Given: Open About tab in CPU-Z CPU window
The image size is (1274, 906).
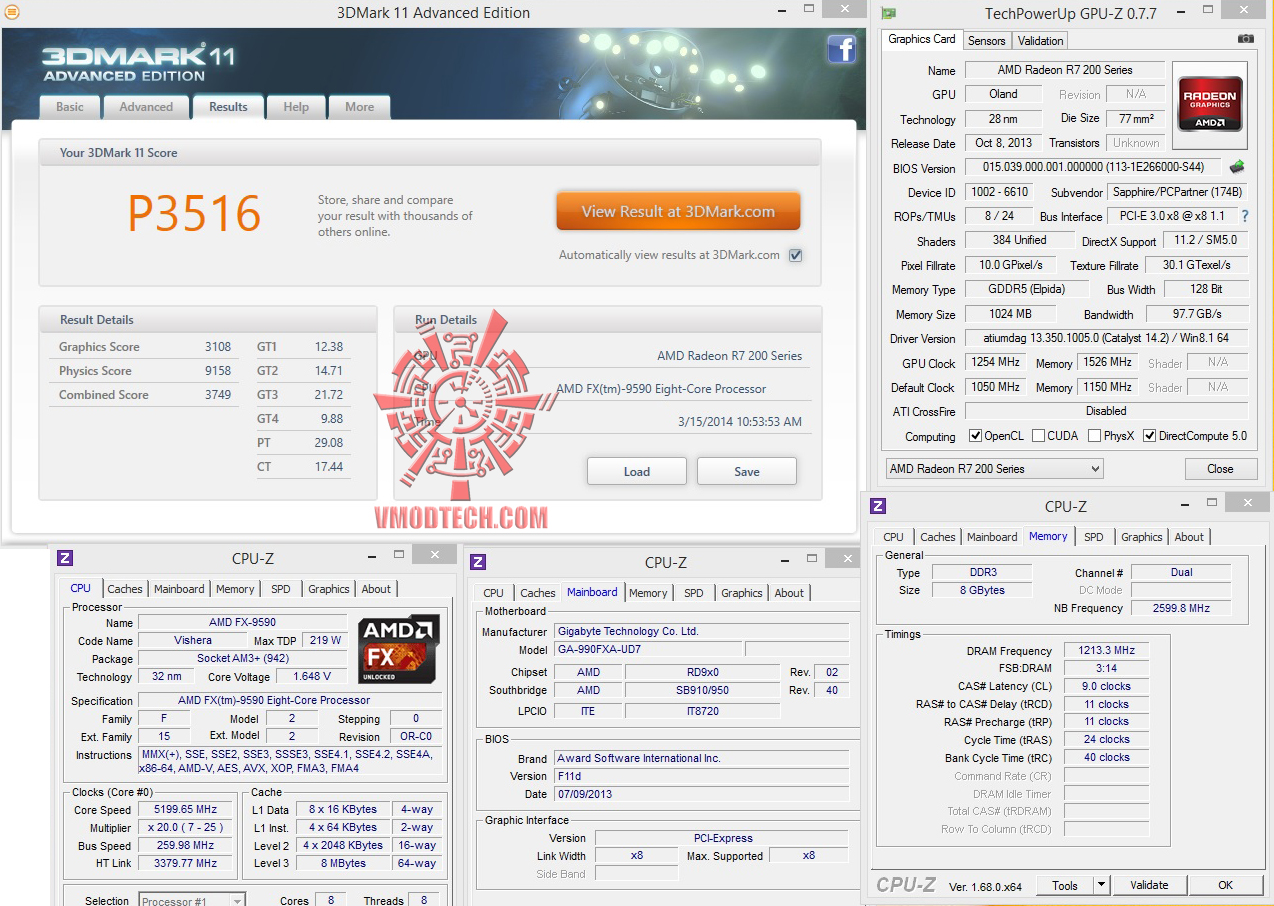Looking at the screenshot, I should pos(376,589).
